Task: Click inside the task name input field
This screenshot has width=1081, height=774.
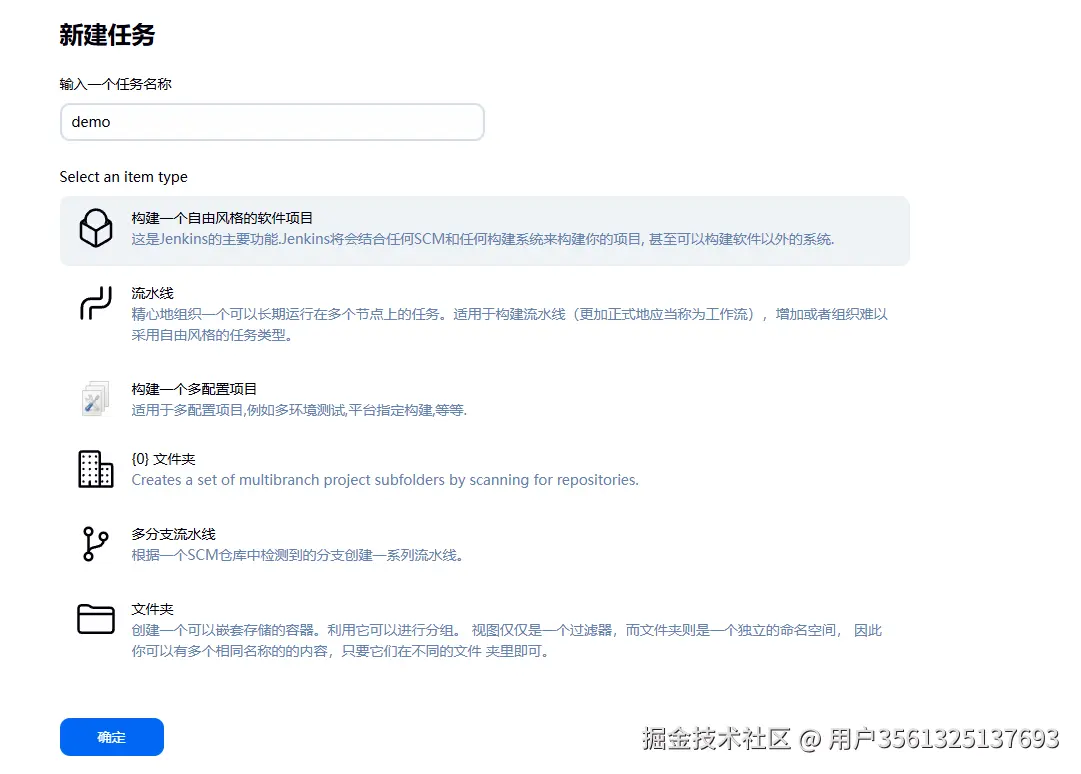Action: click(x=270, y=121)
